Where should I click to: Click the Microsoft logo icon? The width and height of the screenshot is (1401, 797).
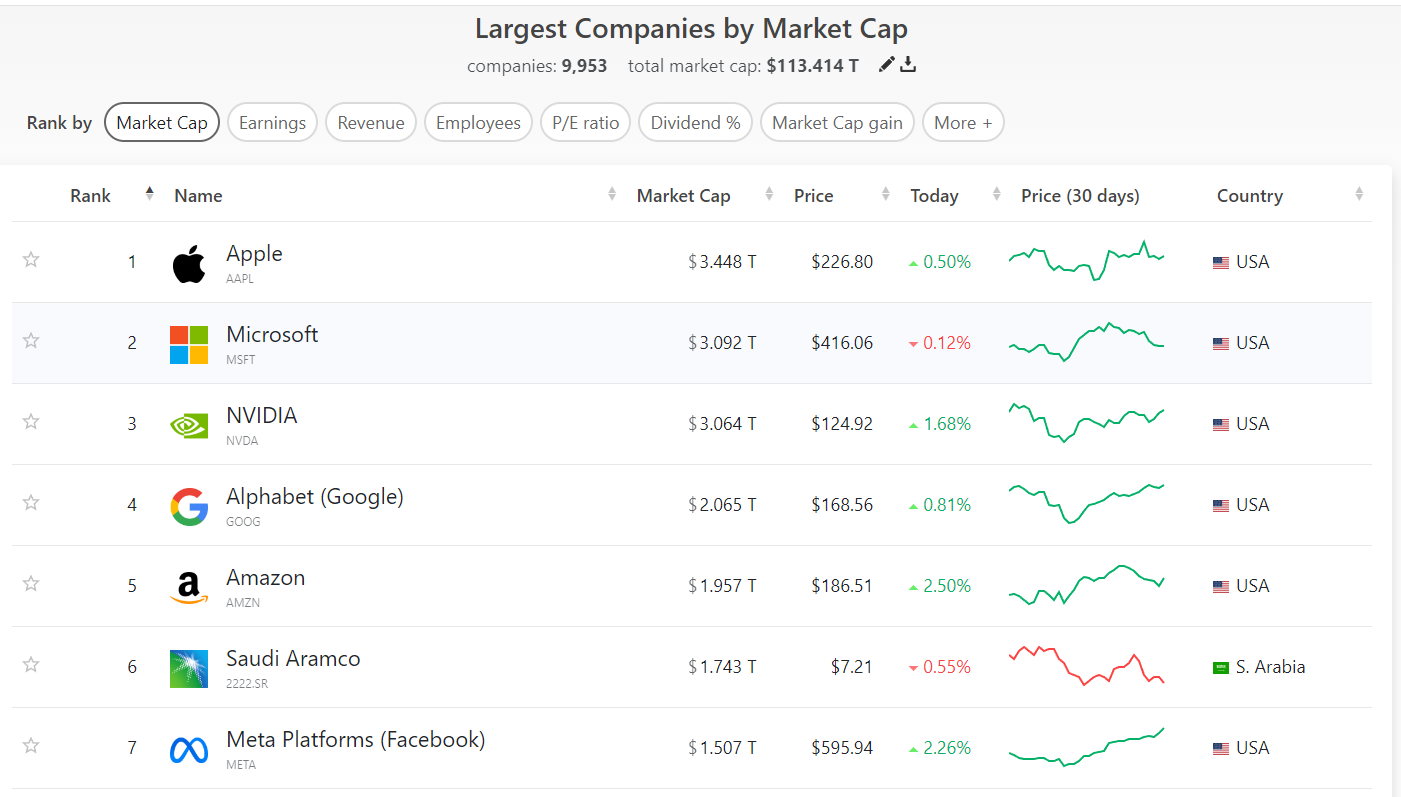(x=189, y=344)
